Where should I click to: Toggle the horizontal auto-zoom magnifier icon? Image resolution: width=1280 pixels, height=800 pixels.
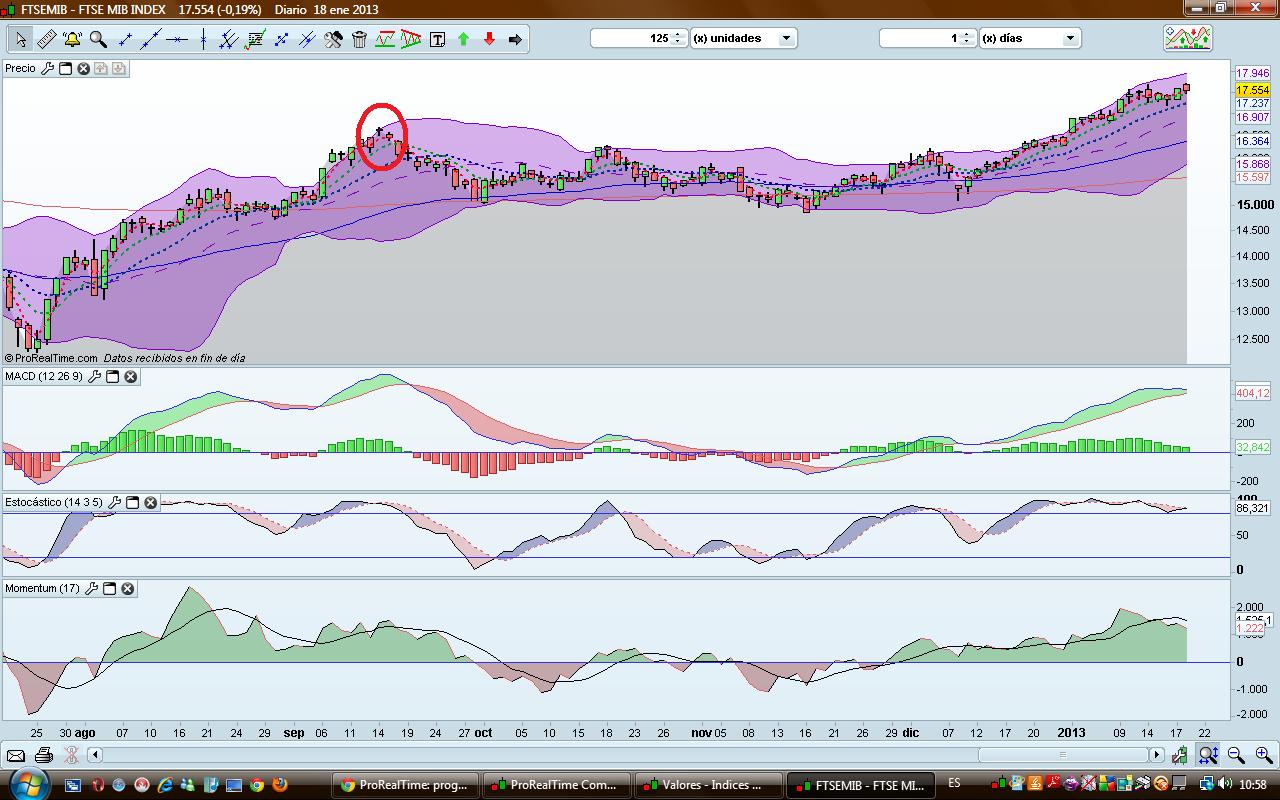click(x=1208, y=755)
